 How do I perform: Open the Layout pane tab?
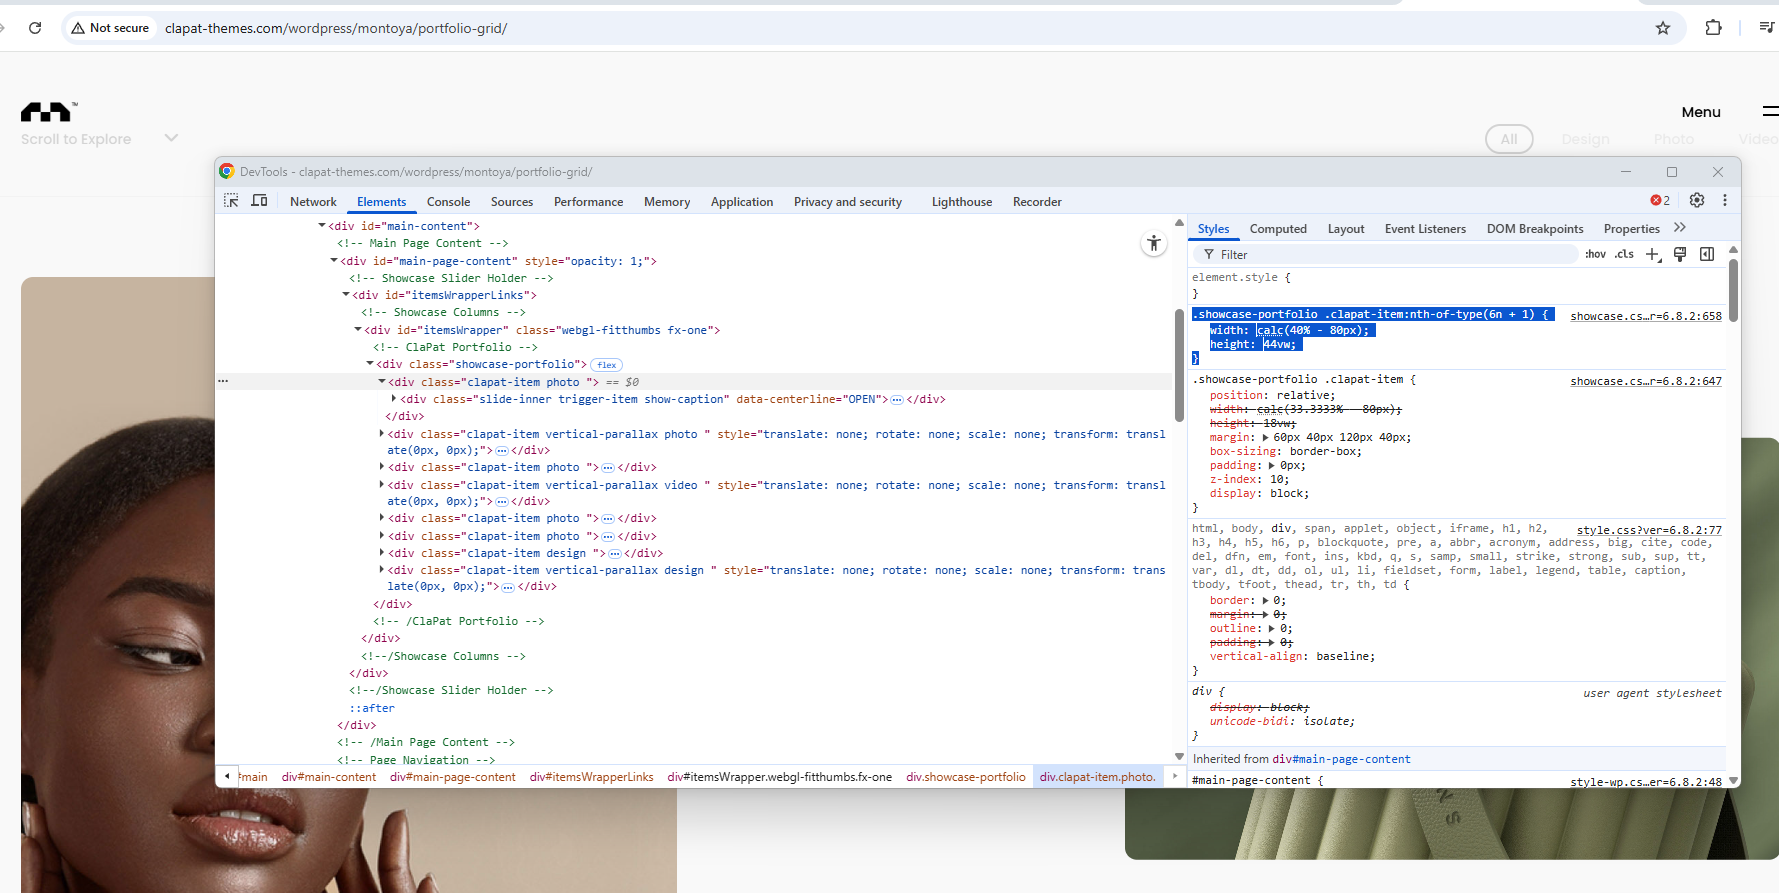coord(1346,229)
